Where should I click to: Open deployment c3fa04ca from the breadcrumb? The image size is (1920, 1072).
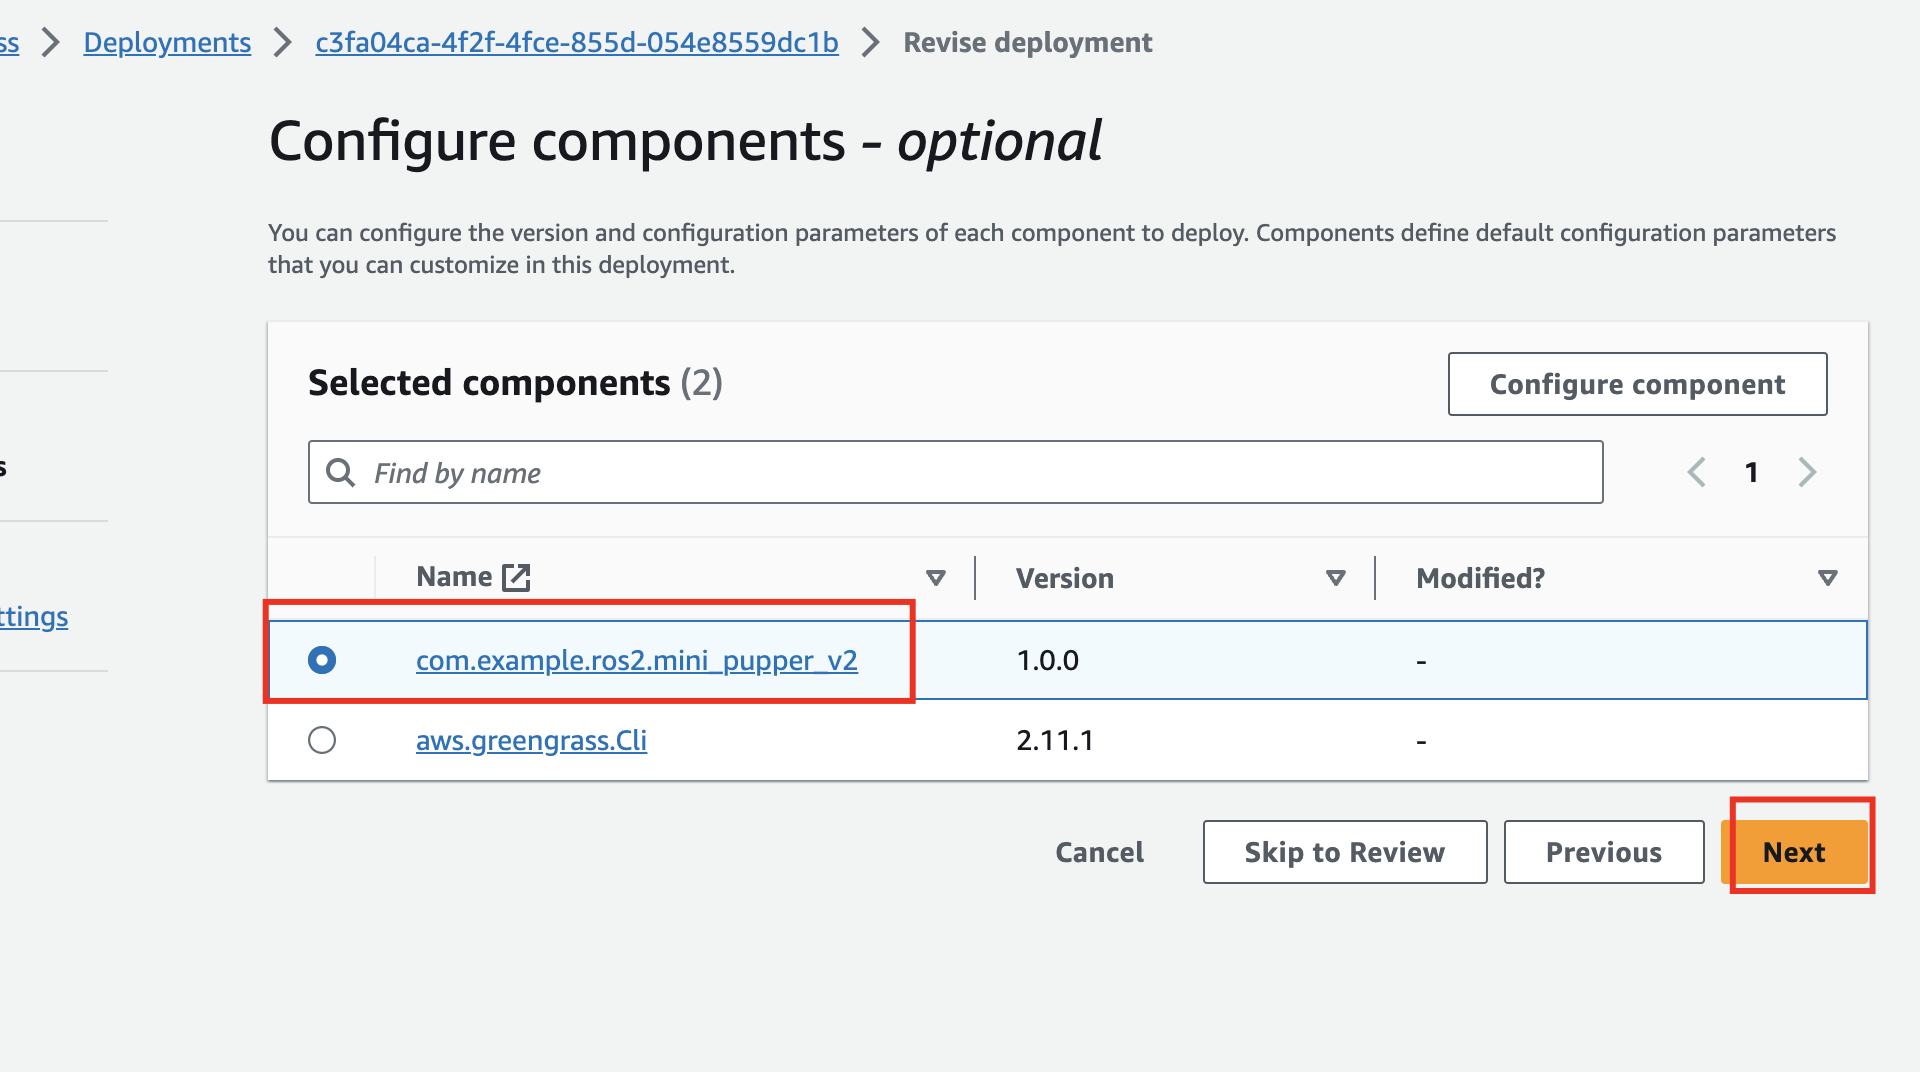[x=576, y=42]
